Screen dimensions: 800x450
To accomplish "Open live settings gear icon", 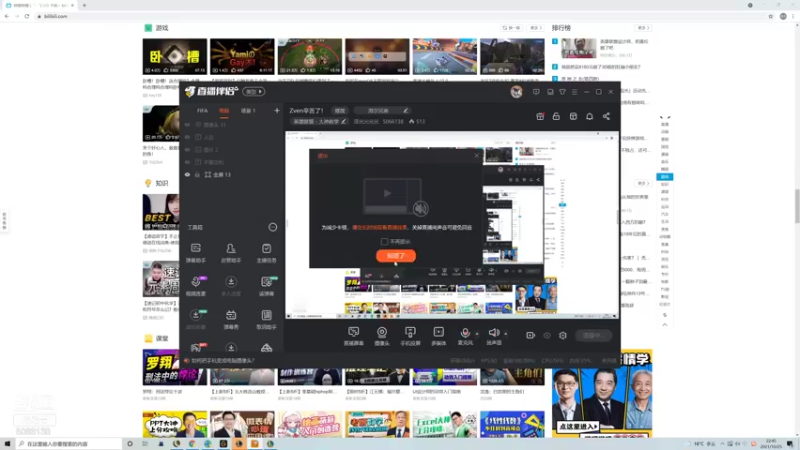I will click(562, 336).
